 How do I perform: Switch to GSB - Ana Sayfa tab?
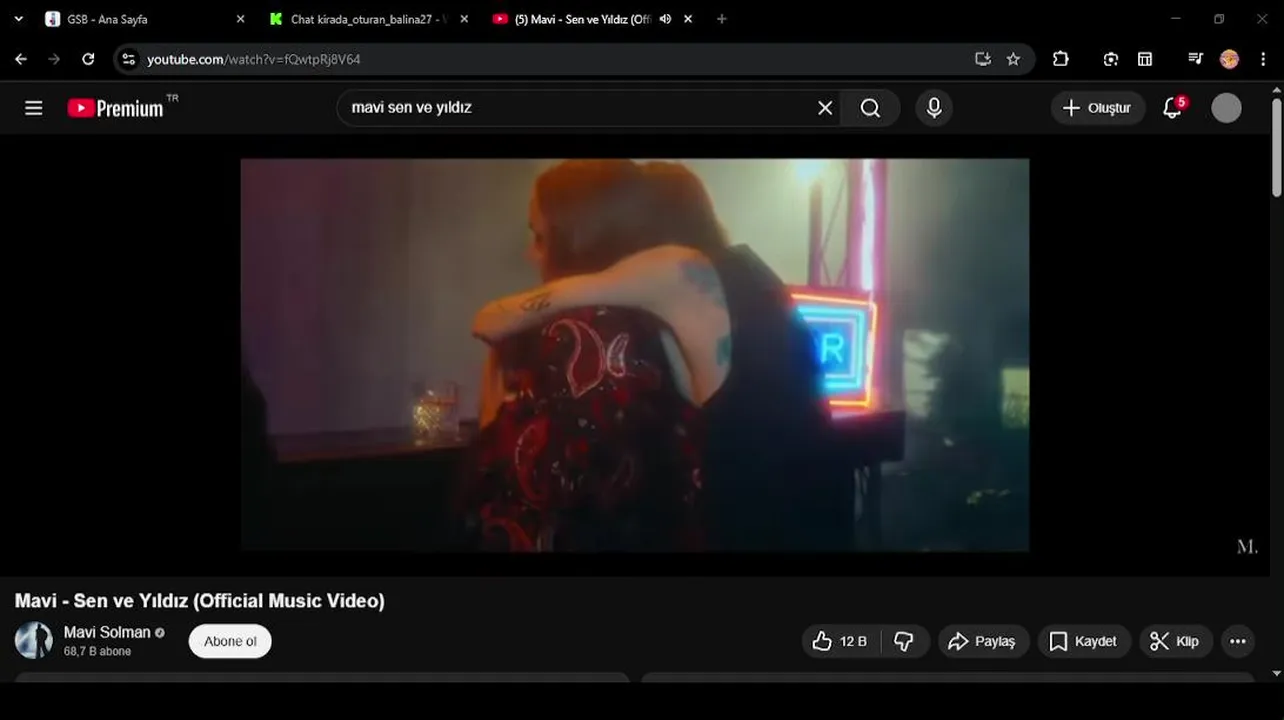point(146,19)
